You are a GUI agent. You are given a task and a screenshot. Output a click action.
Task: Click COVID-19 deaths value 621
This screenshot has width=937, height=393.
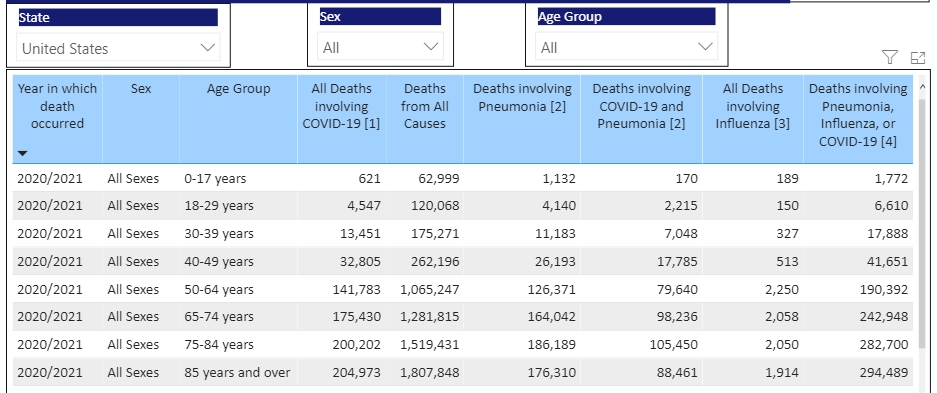click(x=370, y=178)
